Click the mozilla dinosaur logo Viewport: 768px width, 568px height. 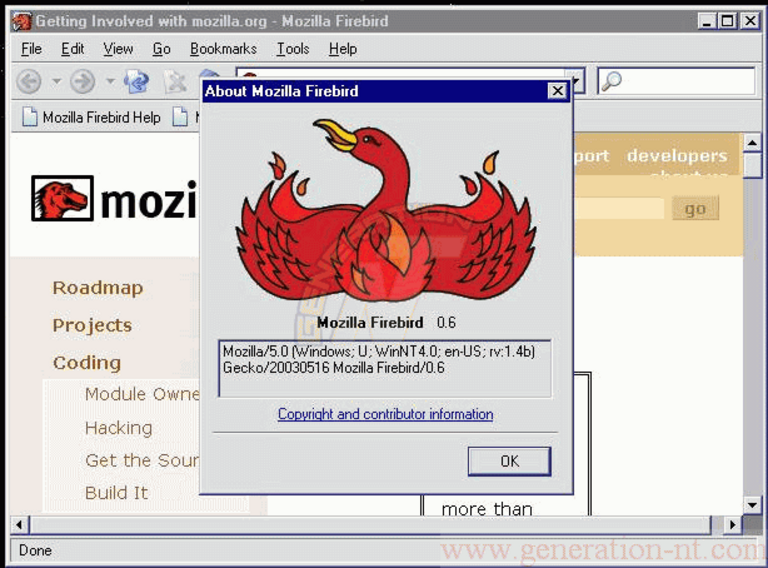62,198
